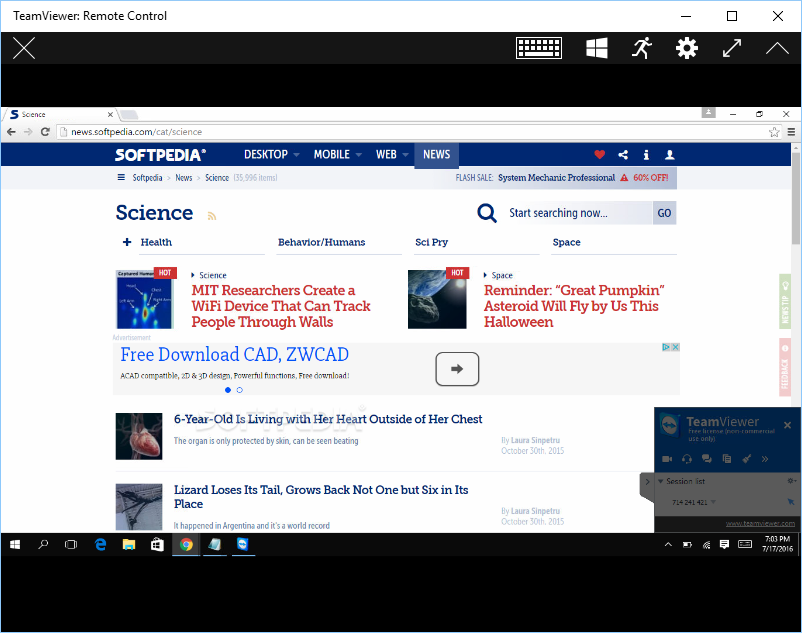
Task: Close the remote session with X icon
Action: click(24, 49)
